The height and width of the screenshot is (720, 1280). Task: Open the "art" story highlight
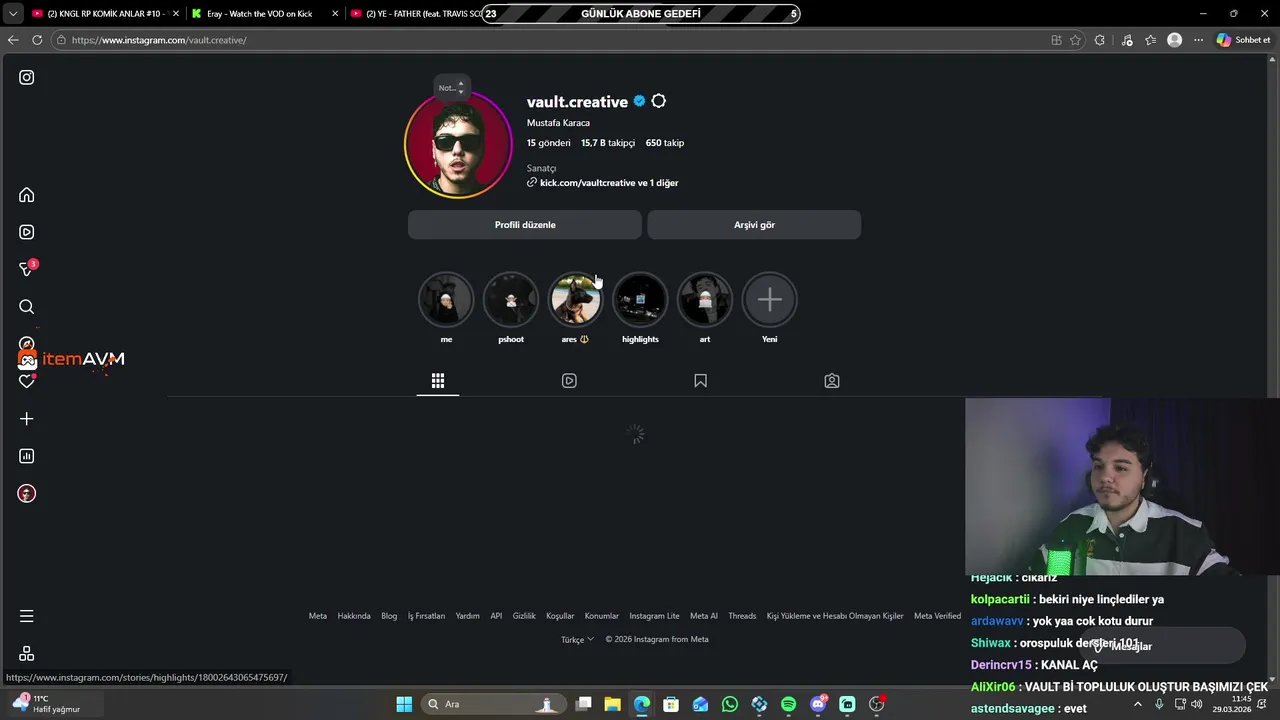tap(705, 300)
